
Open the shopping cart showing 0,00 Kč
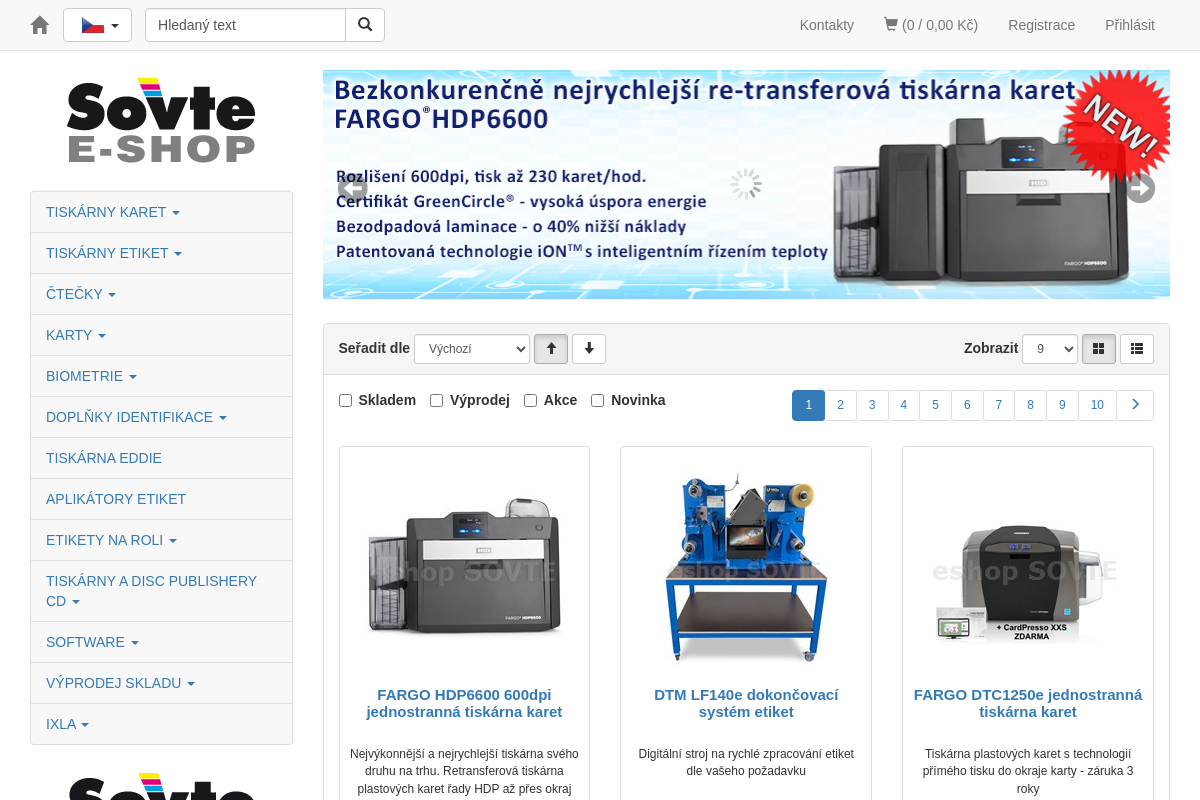point(930,24)
